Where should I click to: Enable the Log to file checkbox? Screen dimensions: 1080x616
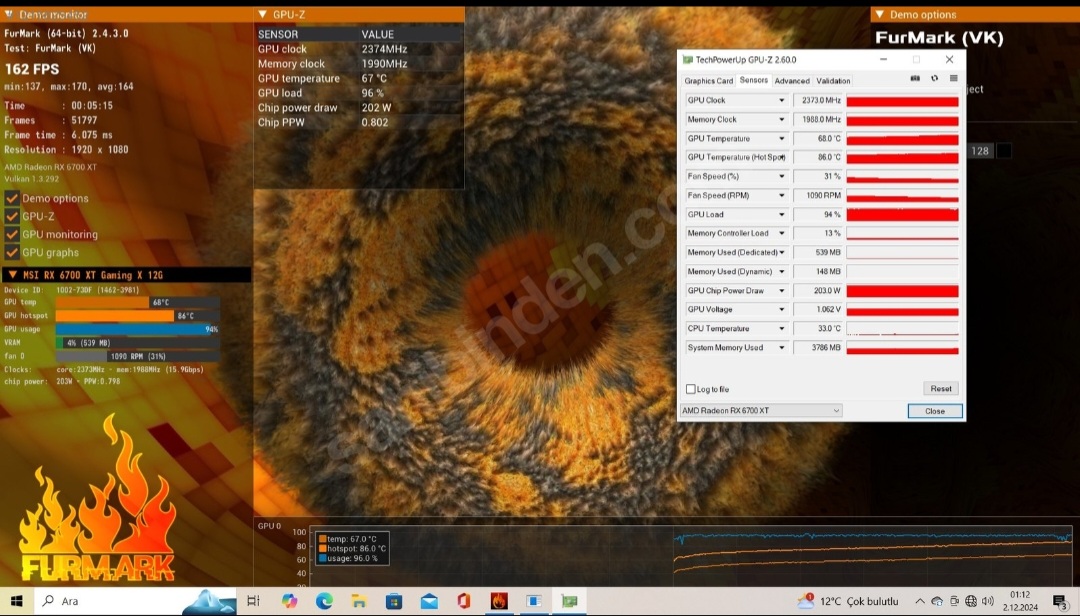pos(691,389)
